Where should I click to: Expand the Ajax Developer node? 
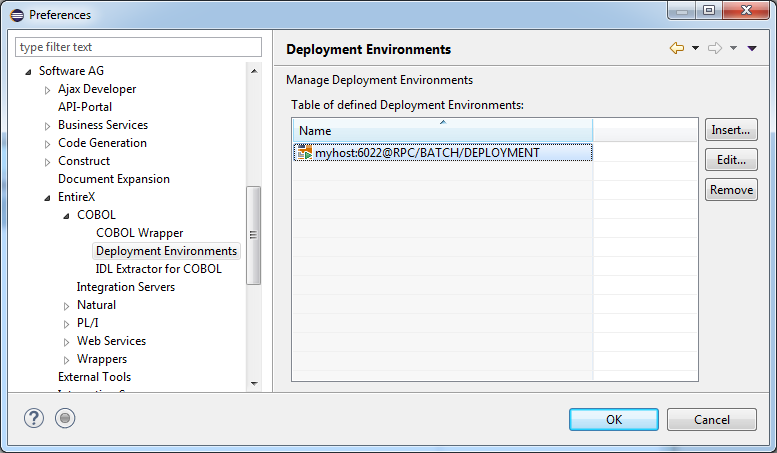pyautogui.click(x=47, y=90)
